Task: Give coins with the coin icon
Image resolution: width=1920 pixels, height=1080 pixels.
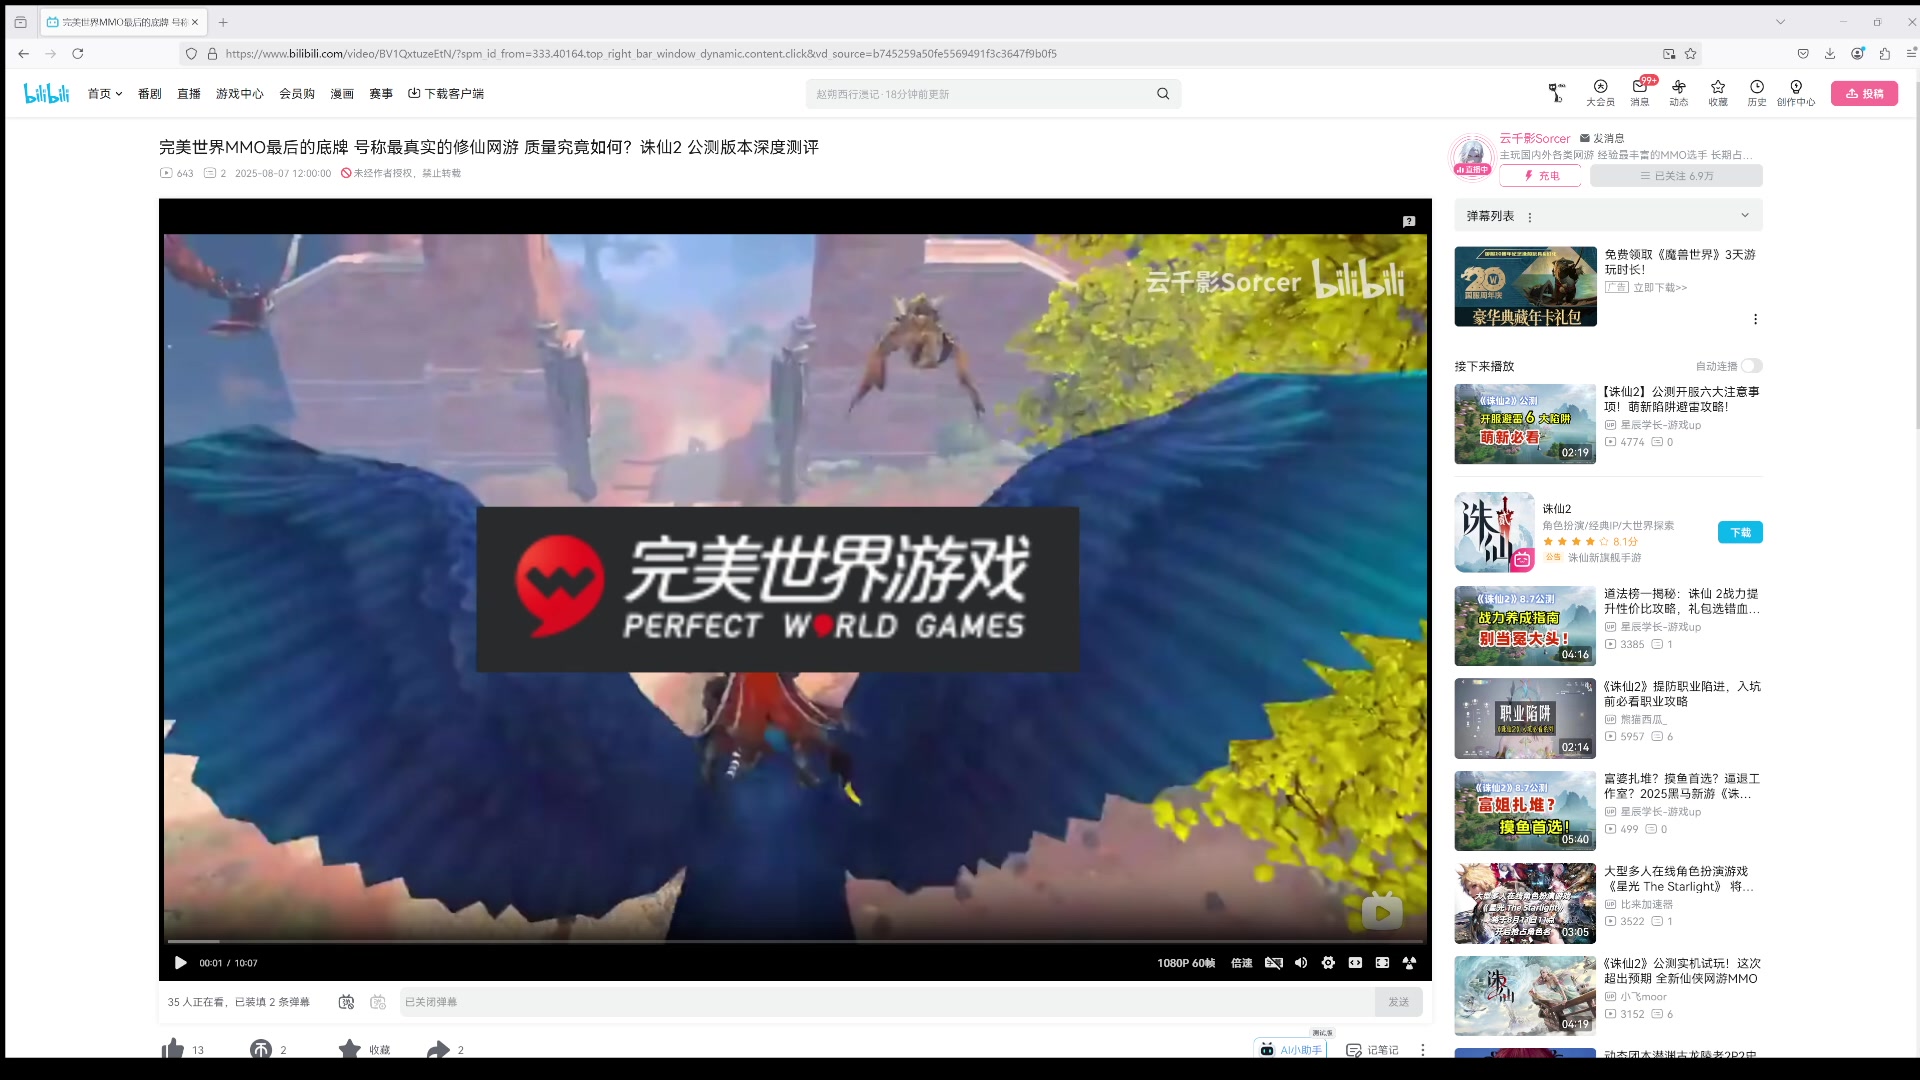Action: [261, 1049]
